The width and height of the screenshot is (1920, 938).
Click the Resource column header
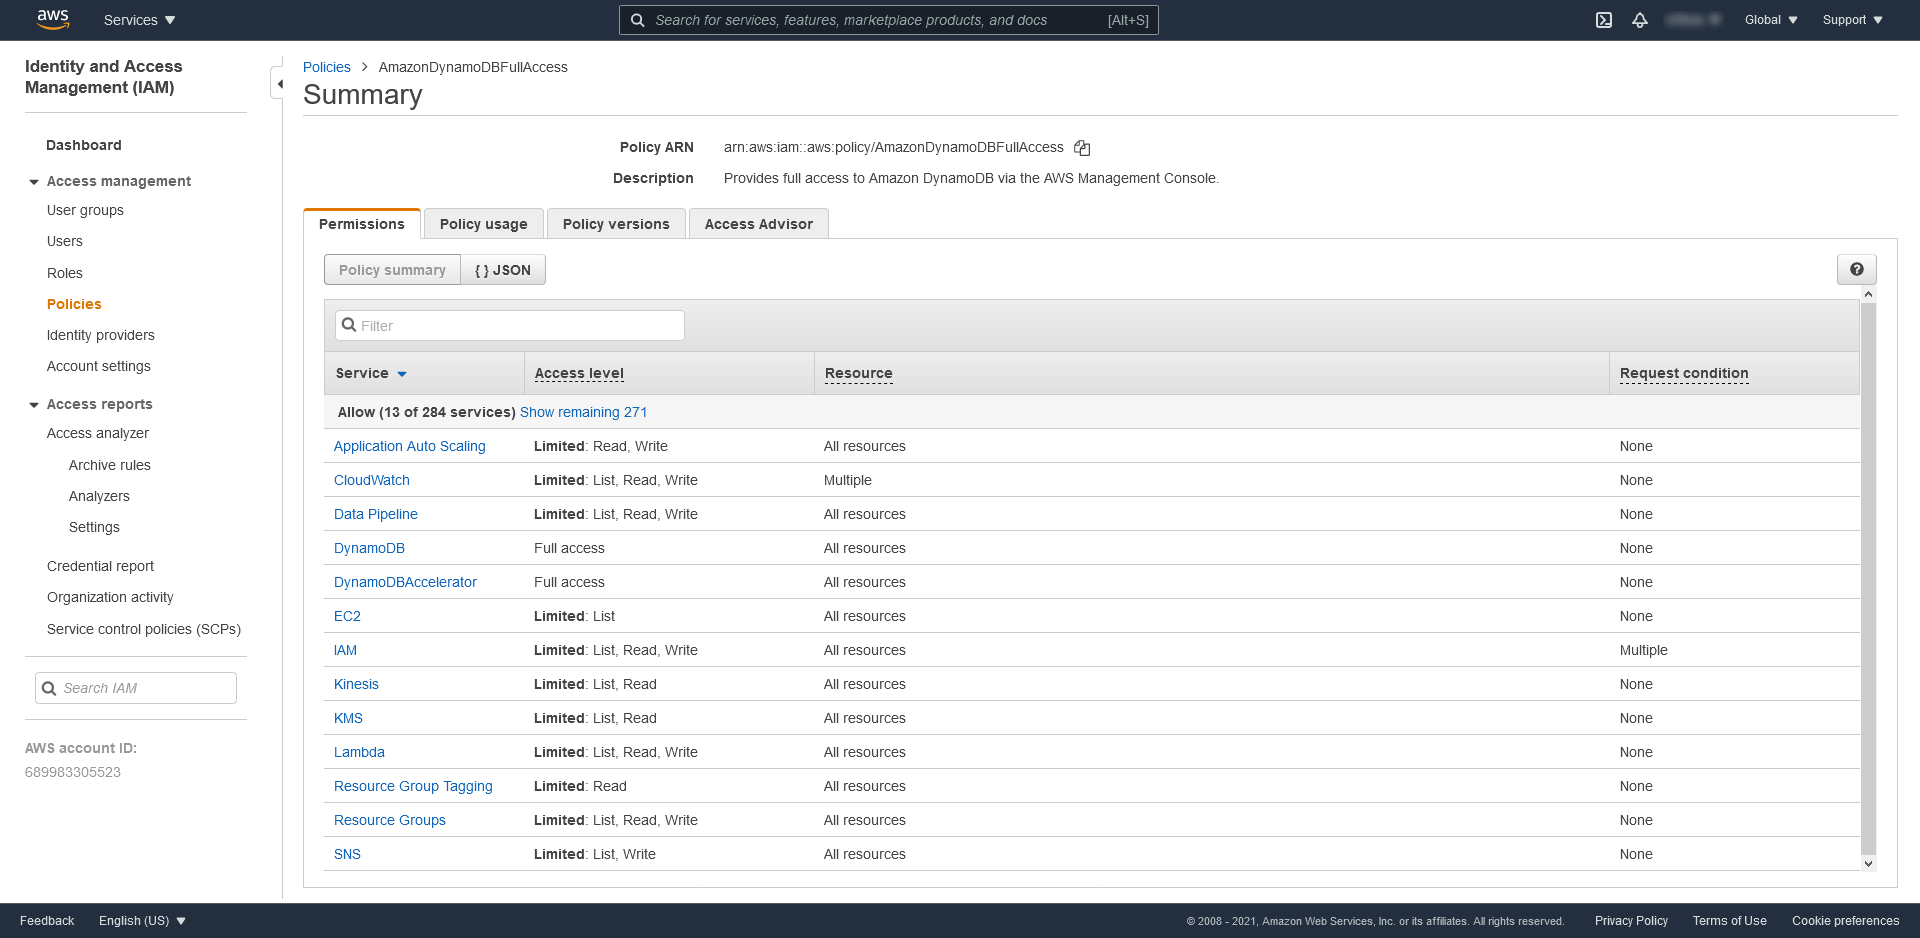pos(859,373)
